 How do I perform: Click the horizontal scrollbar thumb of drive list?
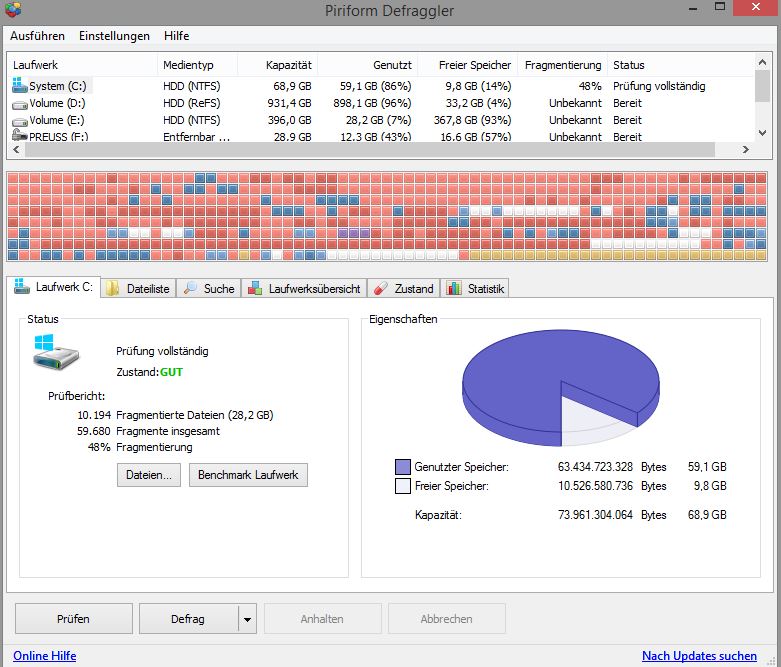point(370,149)
